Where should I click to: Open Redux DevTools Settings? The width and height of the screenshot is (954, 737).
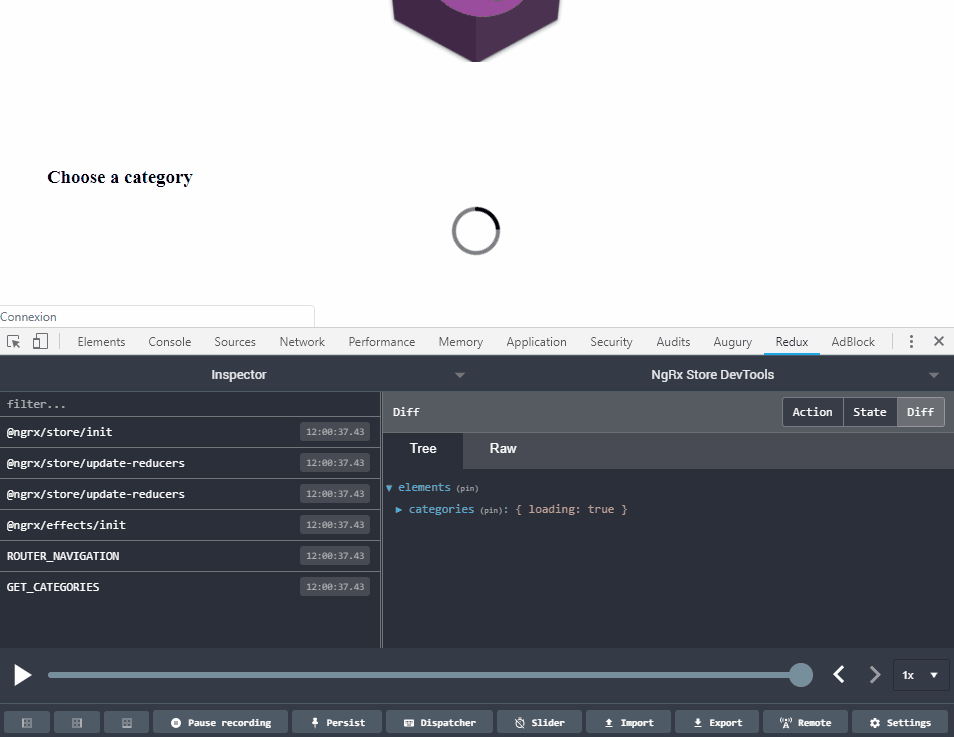coord(900,722)
